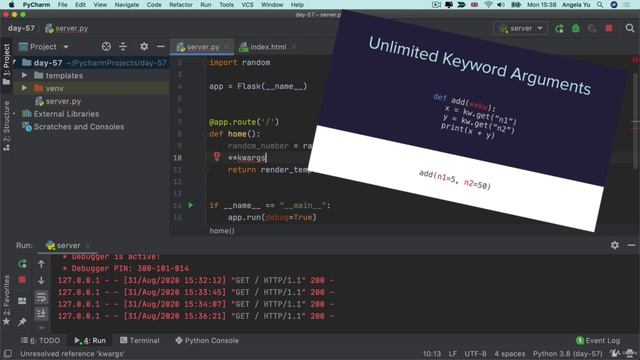Open Search Everywhere magnifier in PyCharm toolbar

(x=630, y=28)
